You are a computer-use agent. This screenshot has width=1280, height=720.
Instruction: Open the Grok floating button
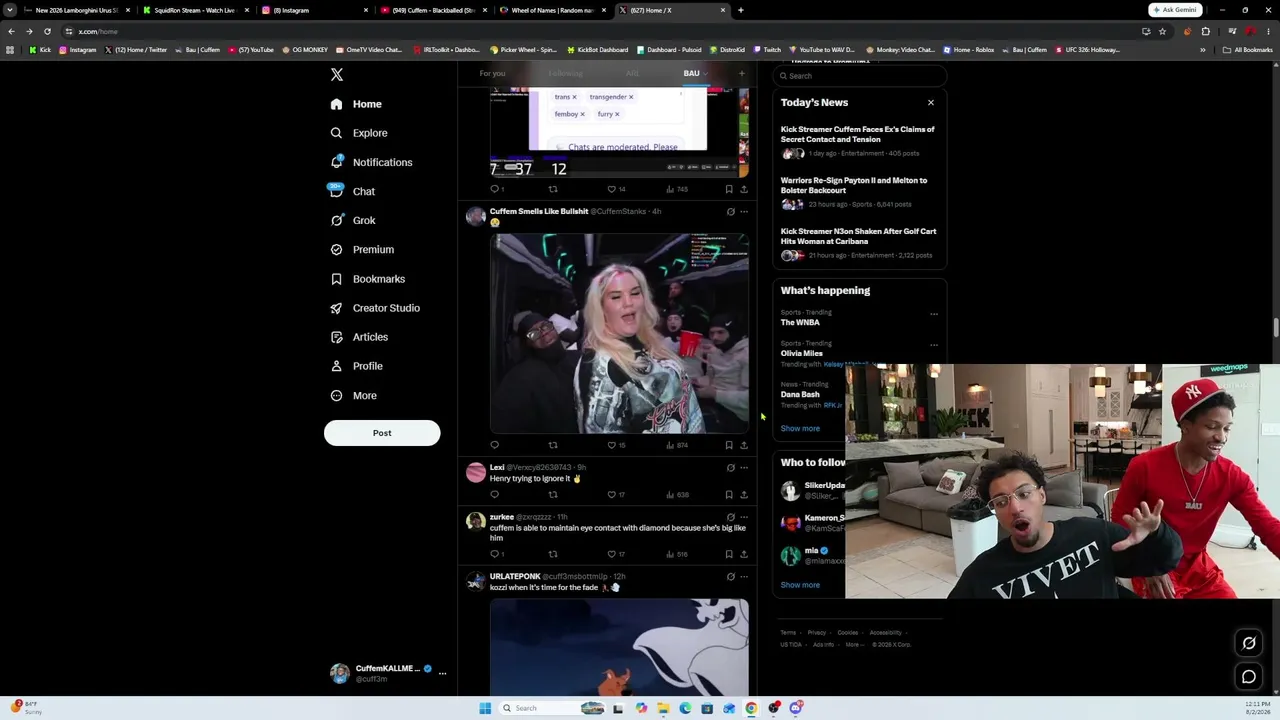click(1249, 643)
